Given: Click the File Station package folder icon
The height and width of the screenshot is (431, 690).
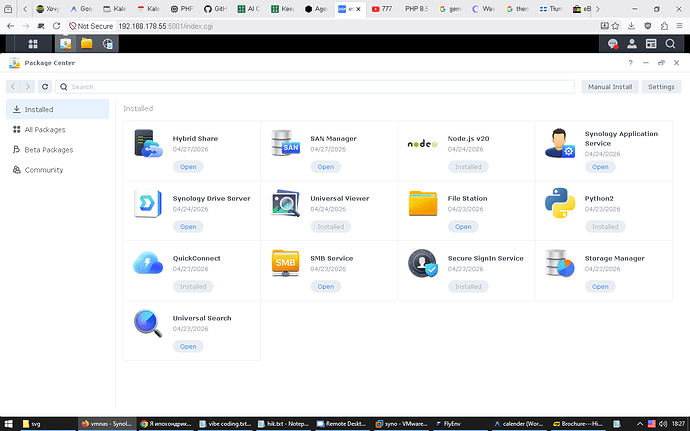Looking at the screenshot, I should [x=423, y=203].
